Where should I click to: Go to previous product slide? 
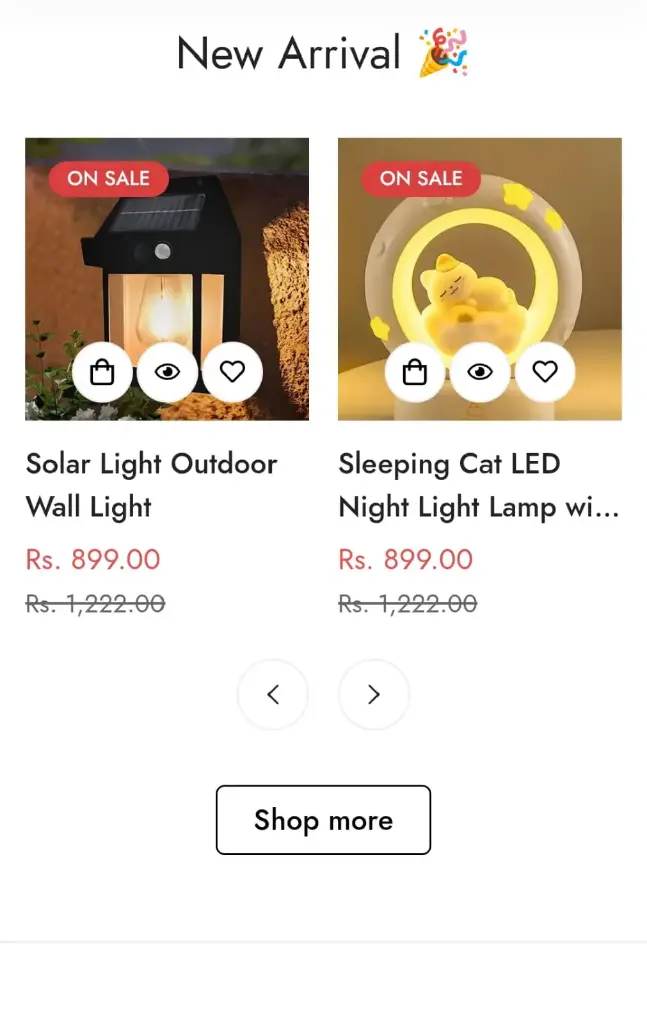click(273, 694)
